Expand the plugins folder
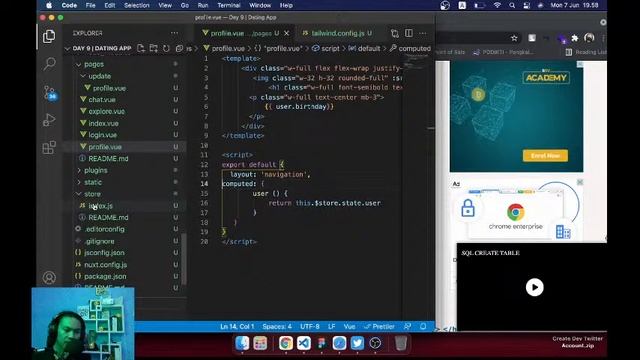Viewport: 640px width, 360px height. point(96,170)
